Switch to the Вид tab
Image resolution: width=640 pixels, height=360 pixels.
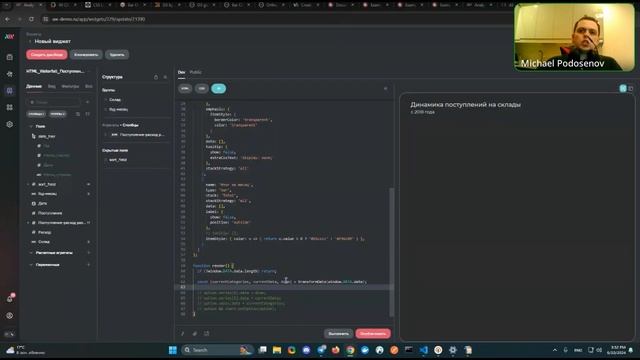pyautogui.click(x=52, y=86)
